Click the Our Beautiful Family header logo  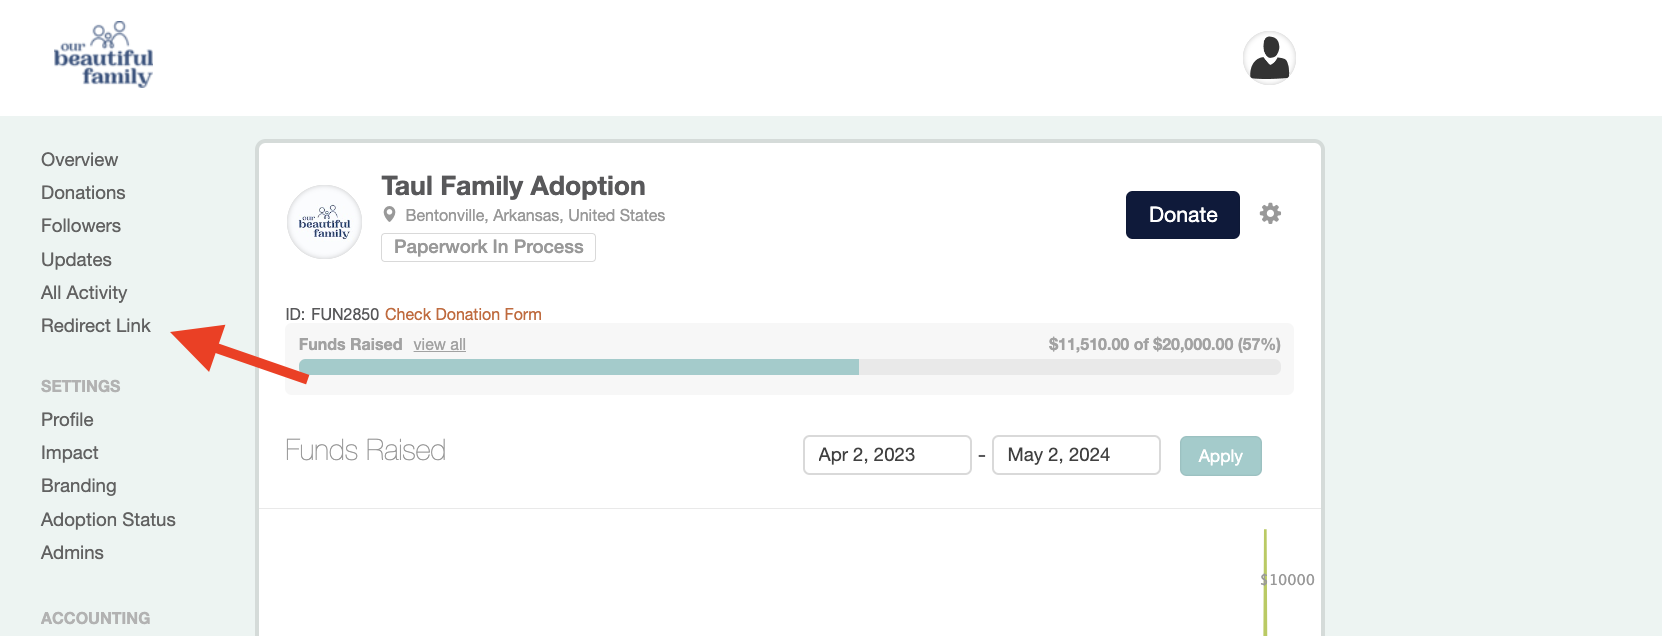[x=103, y=56]
